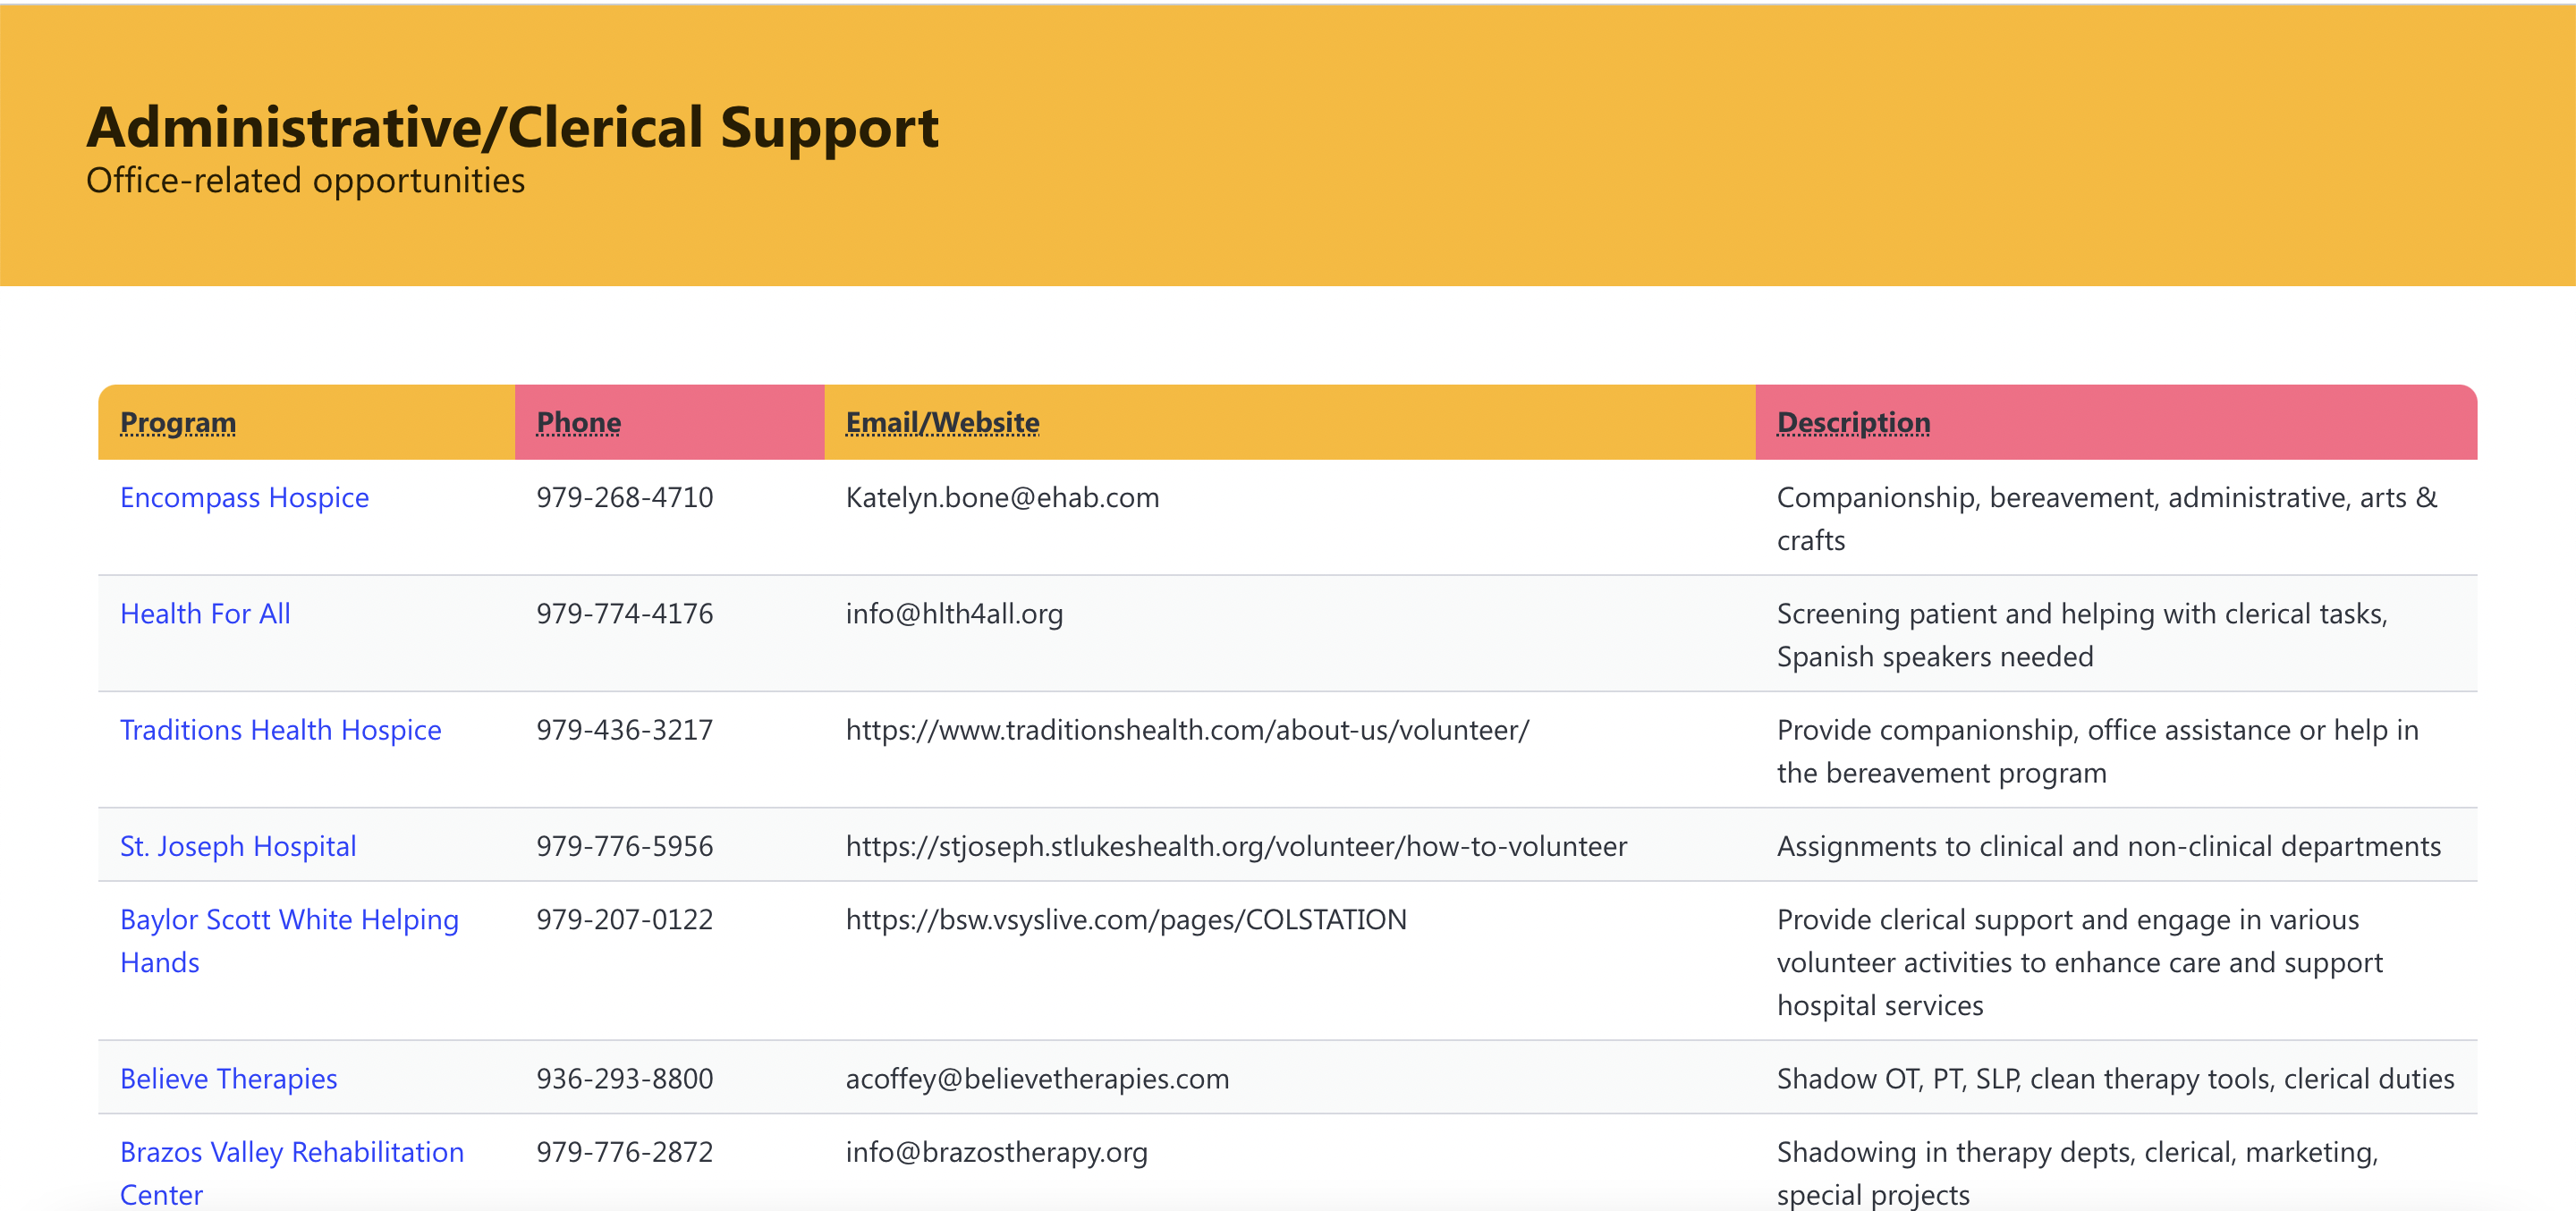Click the Program column header
The image size is (2576, 1211).
[x=178, y=422]
